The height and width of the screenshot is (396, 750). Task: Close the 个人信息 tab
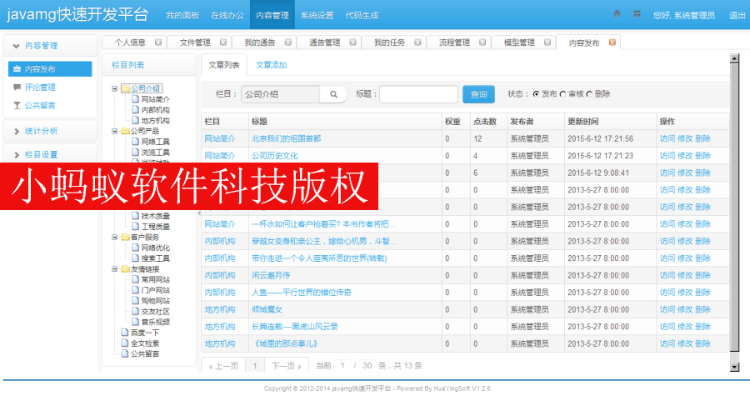point(158,43)
